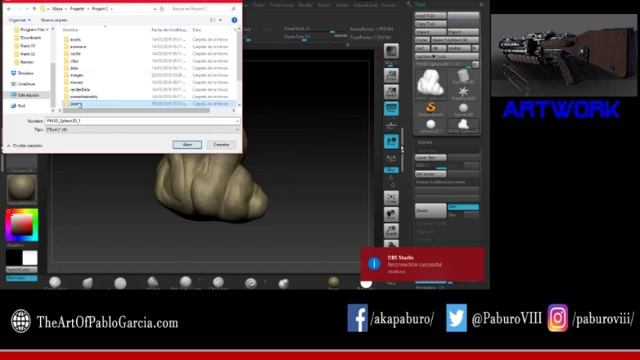Click the BPR render icon on right shelf

pos(391,51)
